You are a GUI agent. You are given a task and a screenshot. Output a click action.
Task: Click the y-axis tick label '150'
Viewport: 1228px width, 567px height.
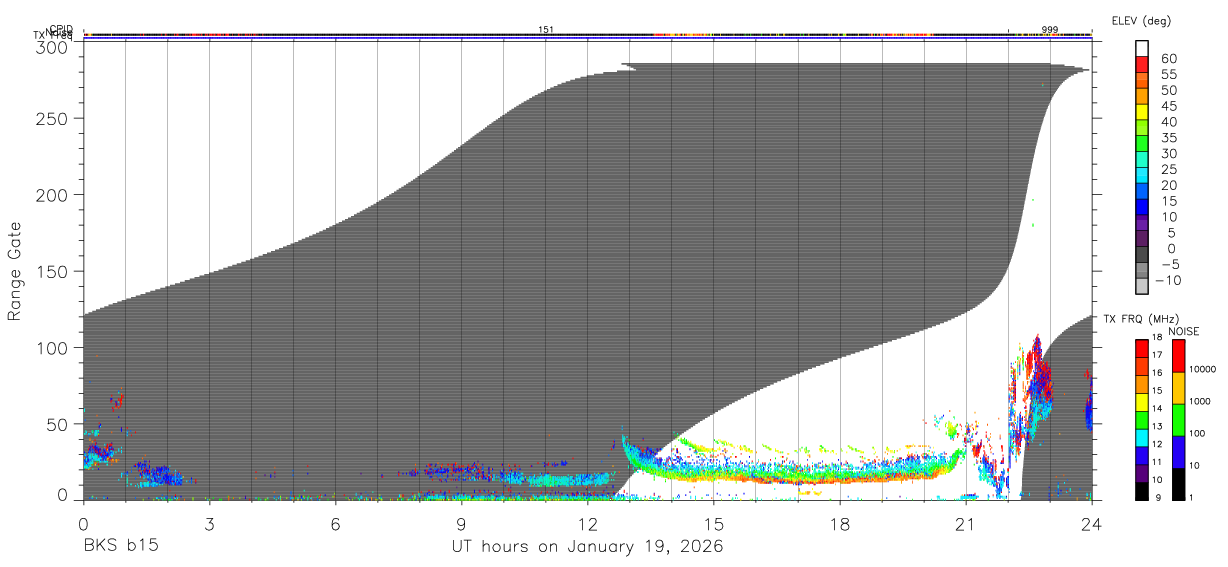point(53,271)
